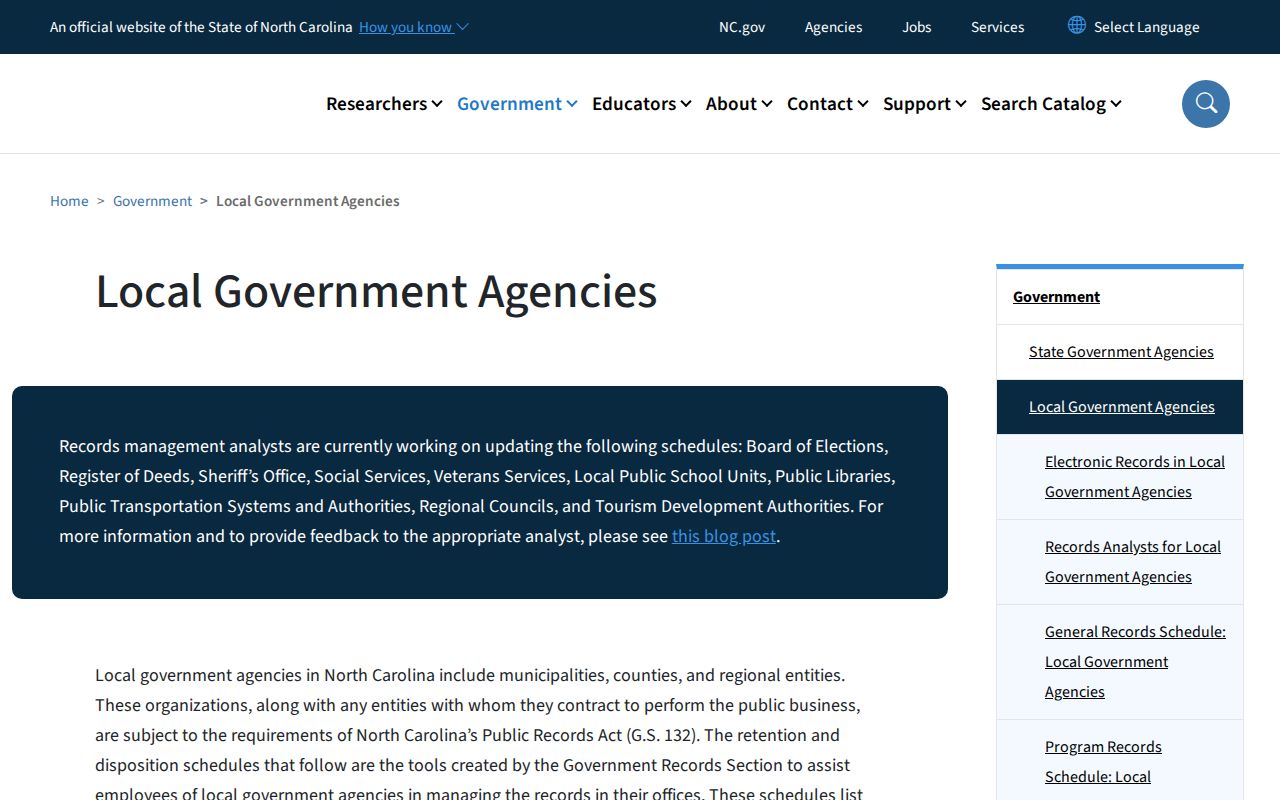1280x800 pixels.
Task: Open General Records Schedule: Local Government Agencies
Action: tap(1135, 662)
